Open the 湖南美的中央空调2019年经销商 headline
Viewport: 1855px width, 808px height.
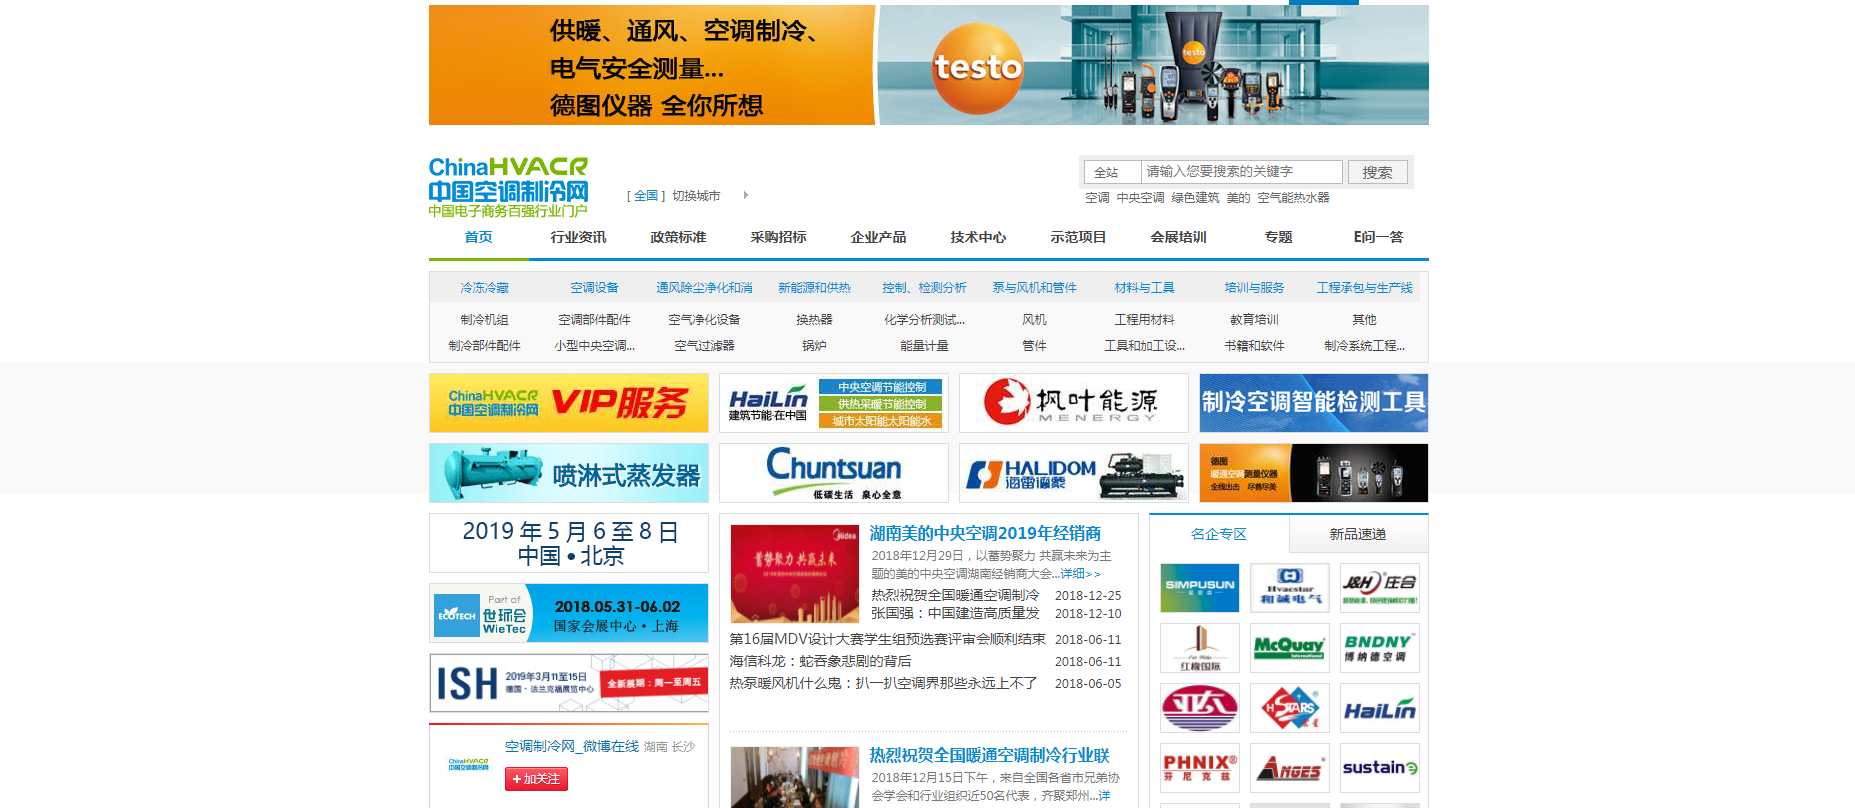coord(985,533)
